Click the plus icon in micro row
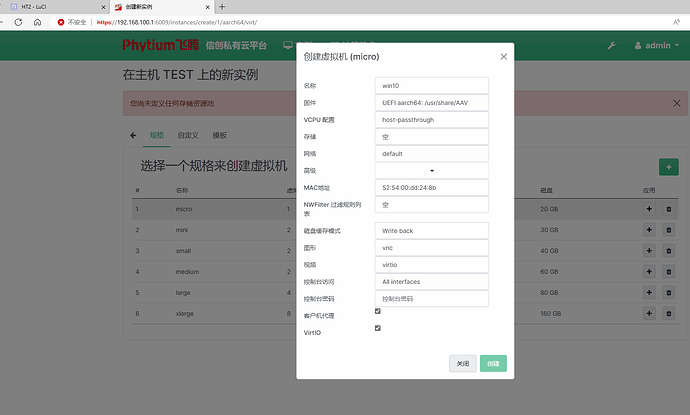This screenshot has height=415, width=690. pyautogui.click(x=650, y=209)
